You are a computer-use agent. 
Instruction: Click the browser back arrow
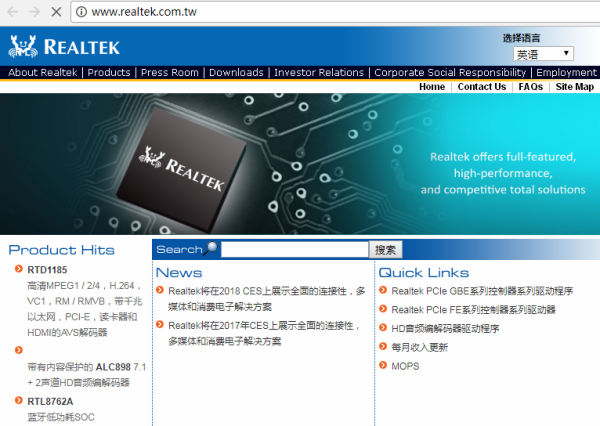13,12
